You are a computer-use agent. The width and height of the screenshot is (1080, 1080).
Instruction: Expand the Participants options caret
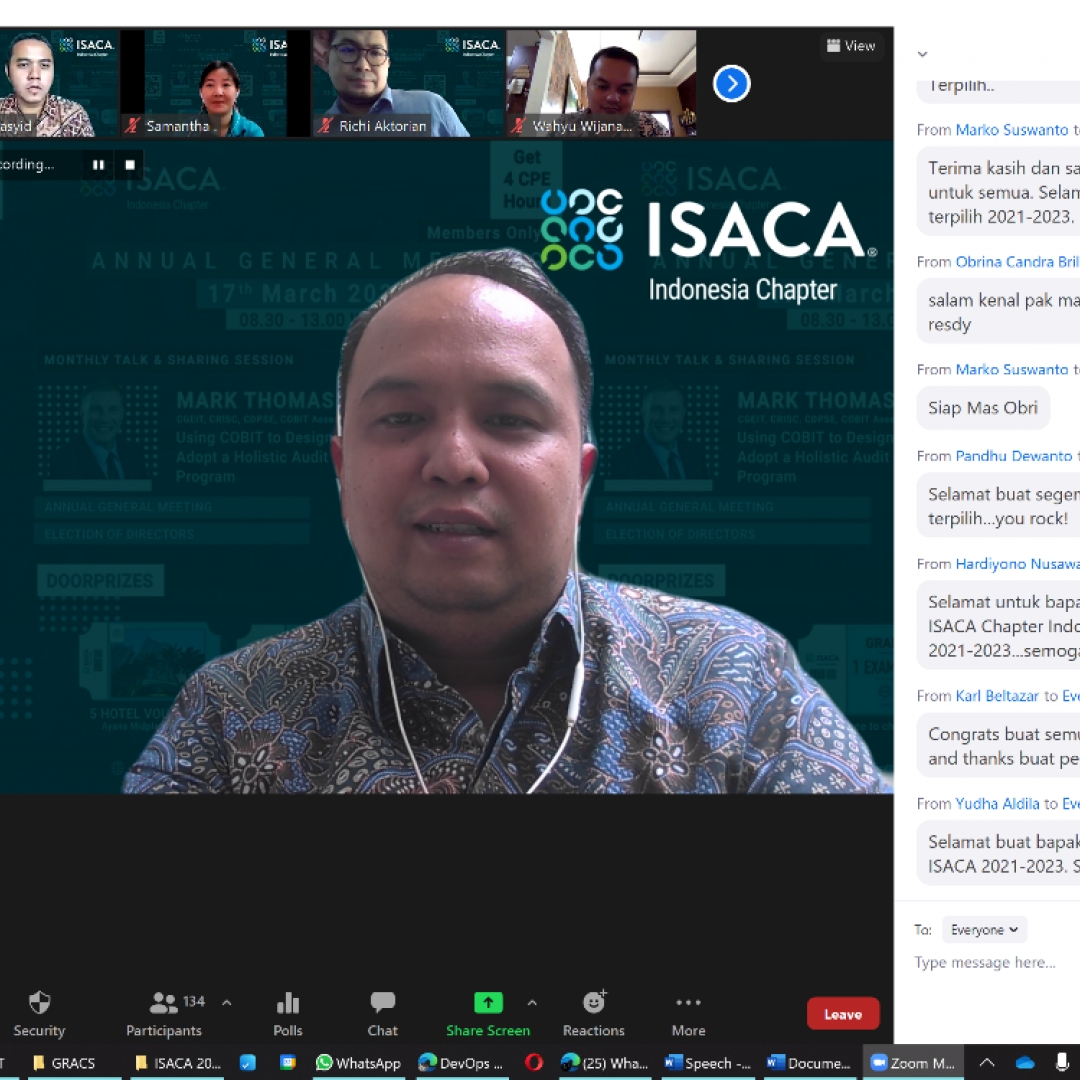click(x=227, y=1003)
